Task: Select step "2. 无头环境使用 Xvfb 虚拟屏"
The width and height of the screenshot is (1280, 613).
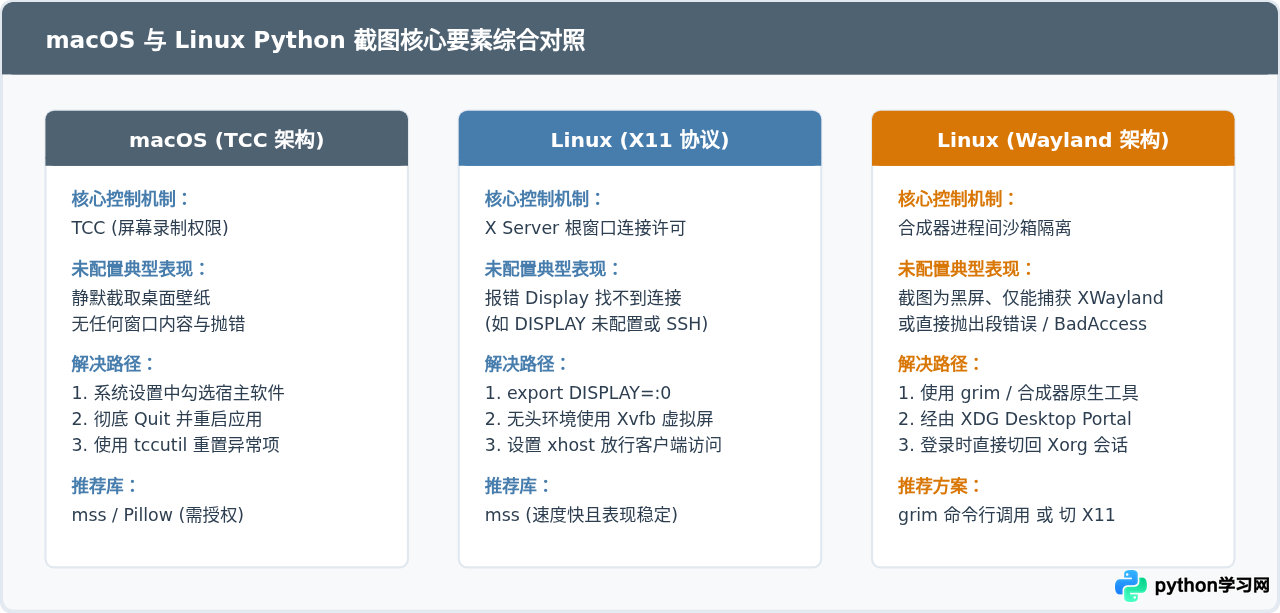Action: (x=599, y=419)
